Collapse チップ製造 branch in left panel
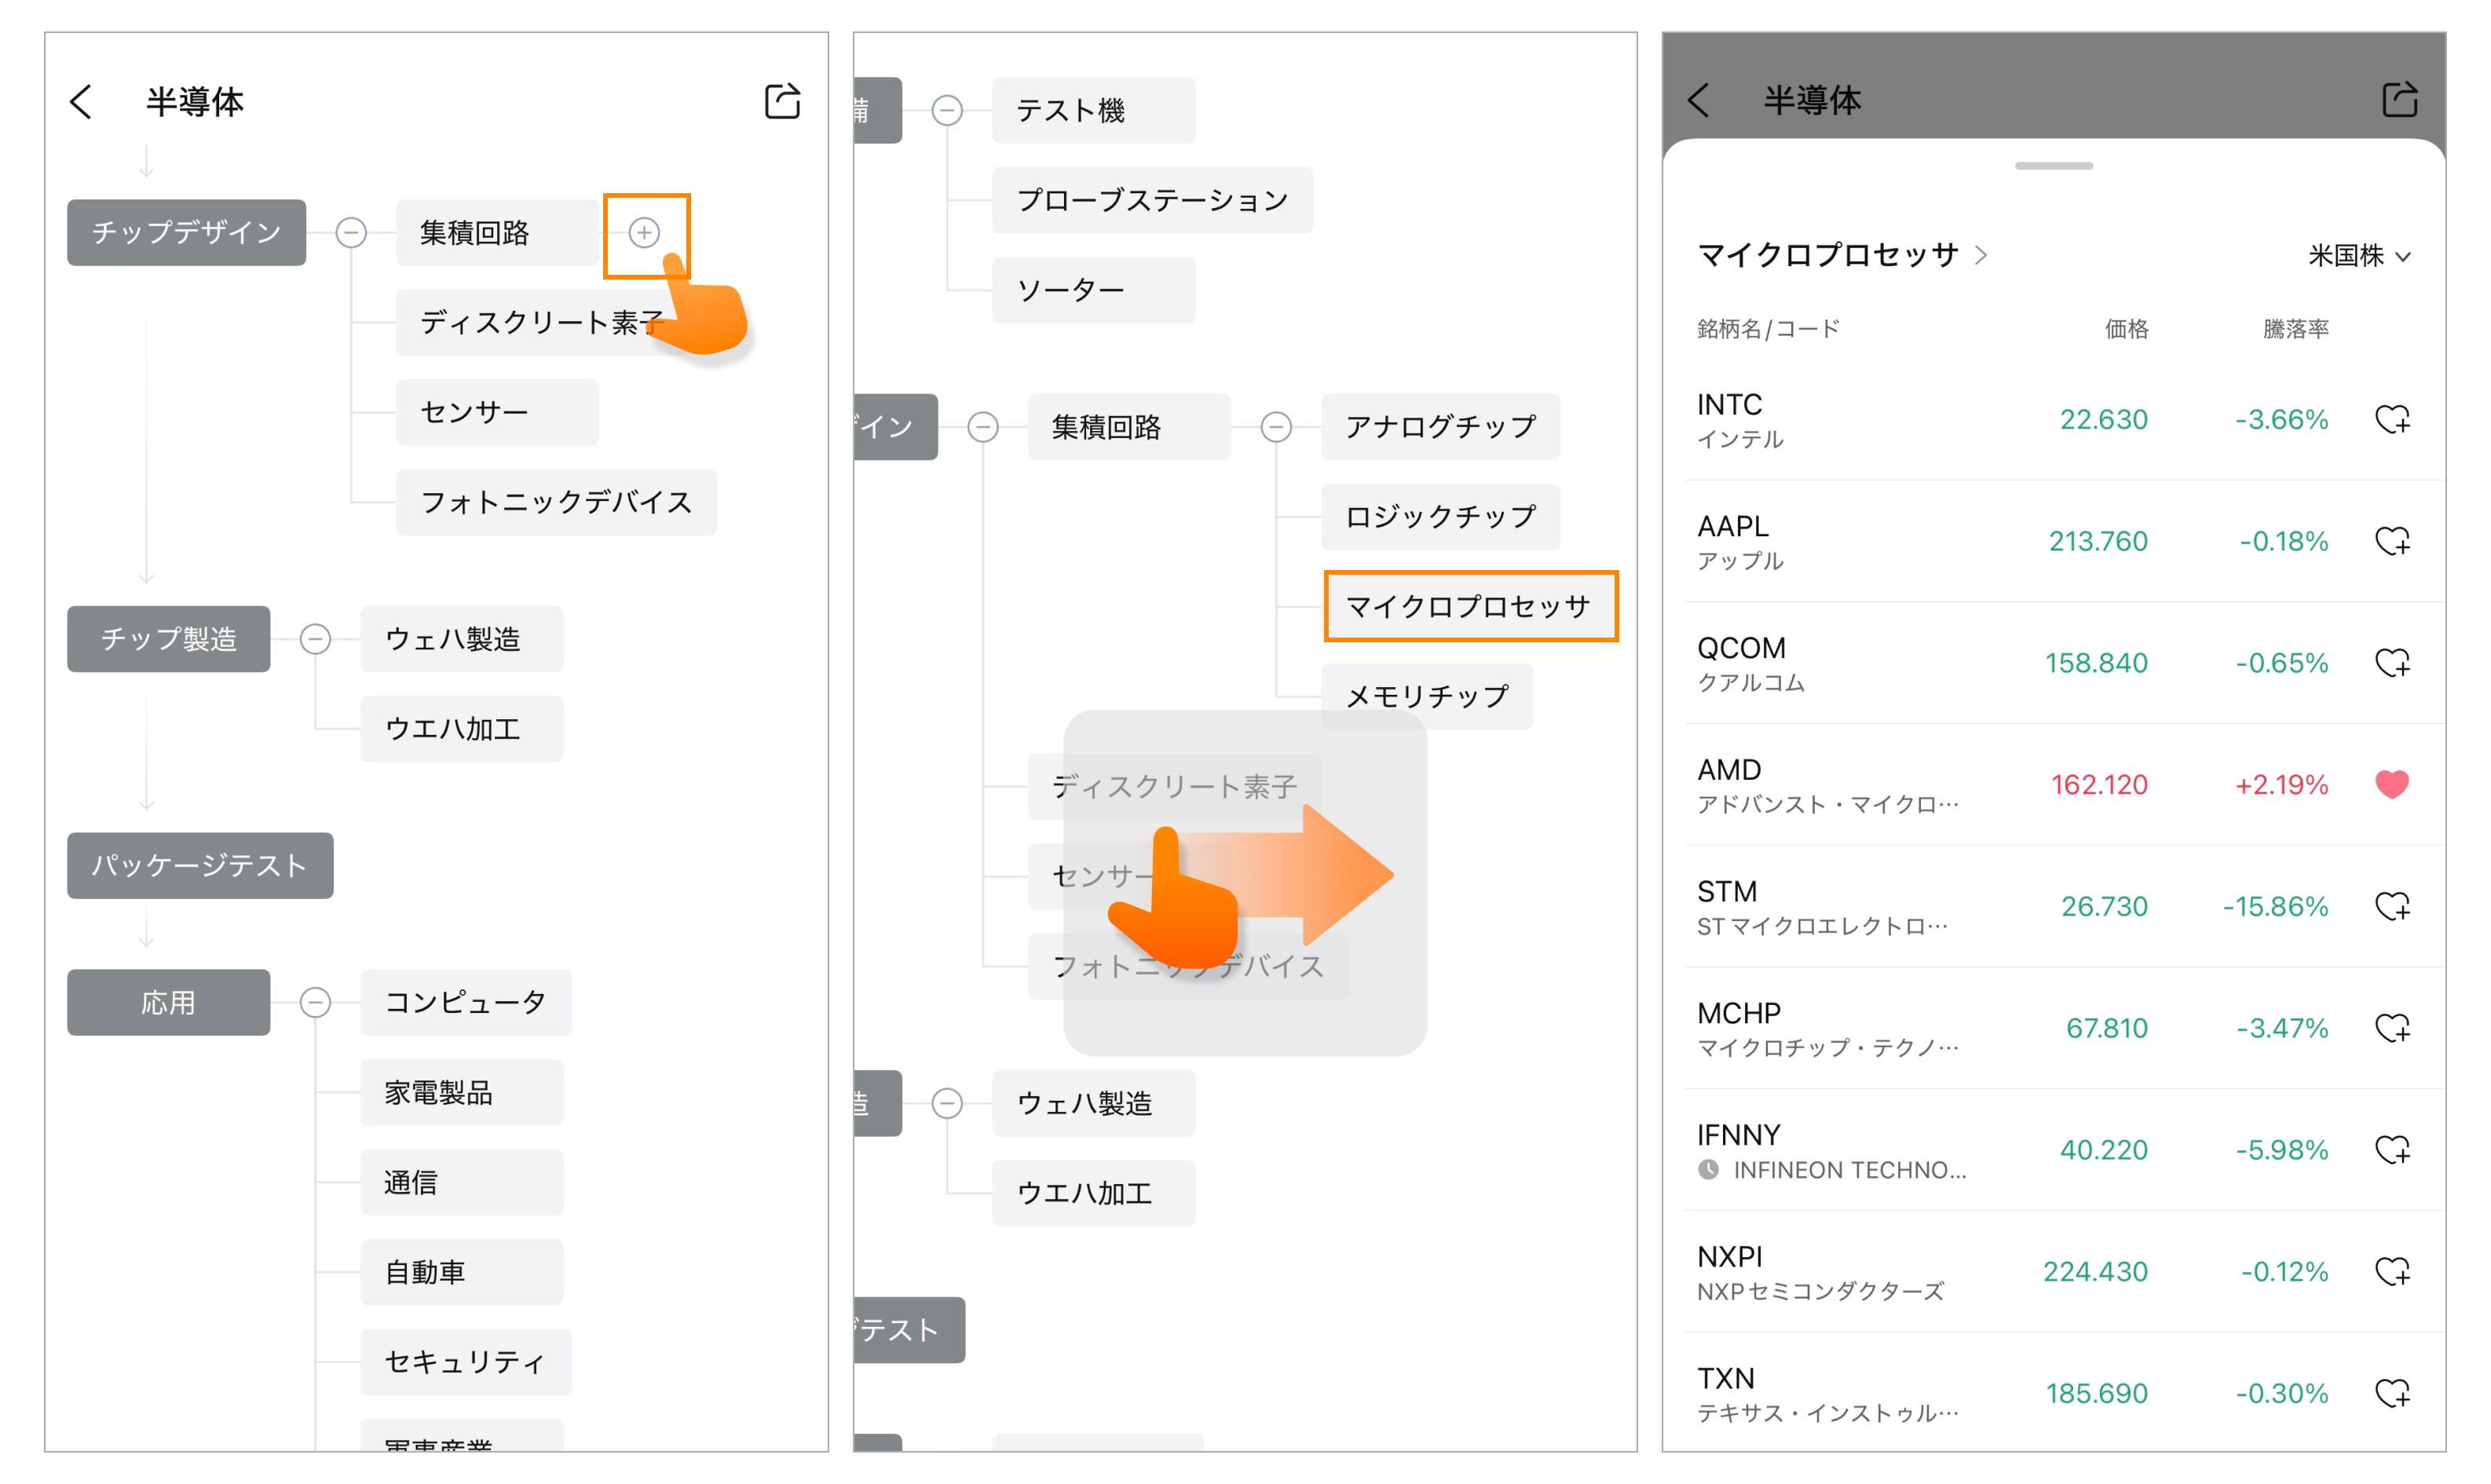 click(x=315, y=639)
